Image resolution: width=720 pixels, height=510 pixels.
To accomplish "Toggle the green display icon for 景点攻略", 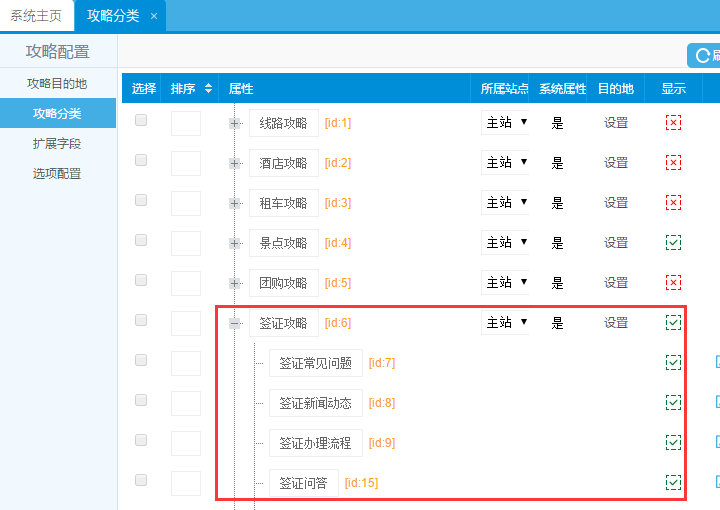I will click(x=673, y=242).
